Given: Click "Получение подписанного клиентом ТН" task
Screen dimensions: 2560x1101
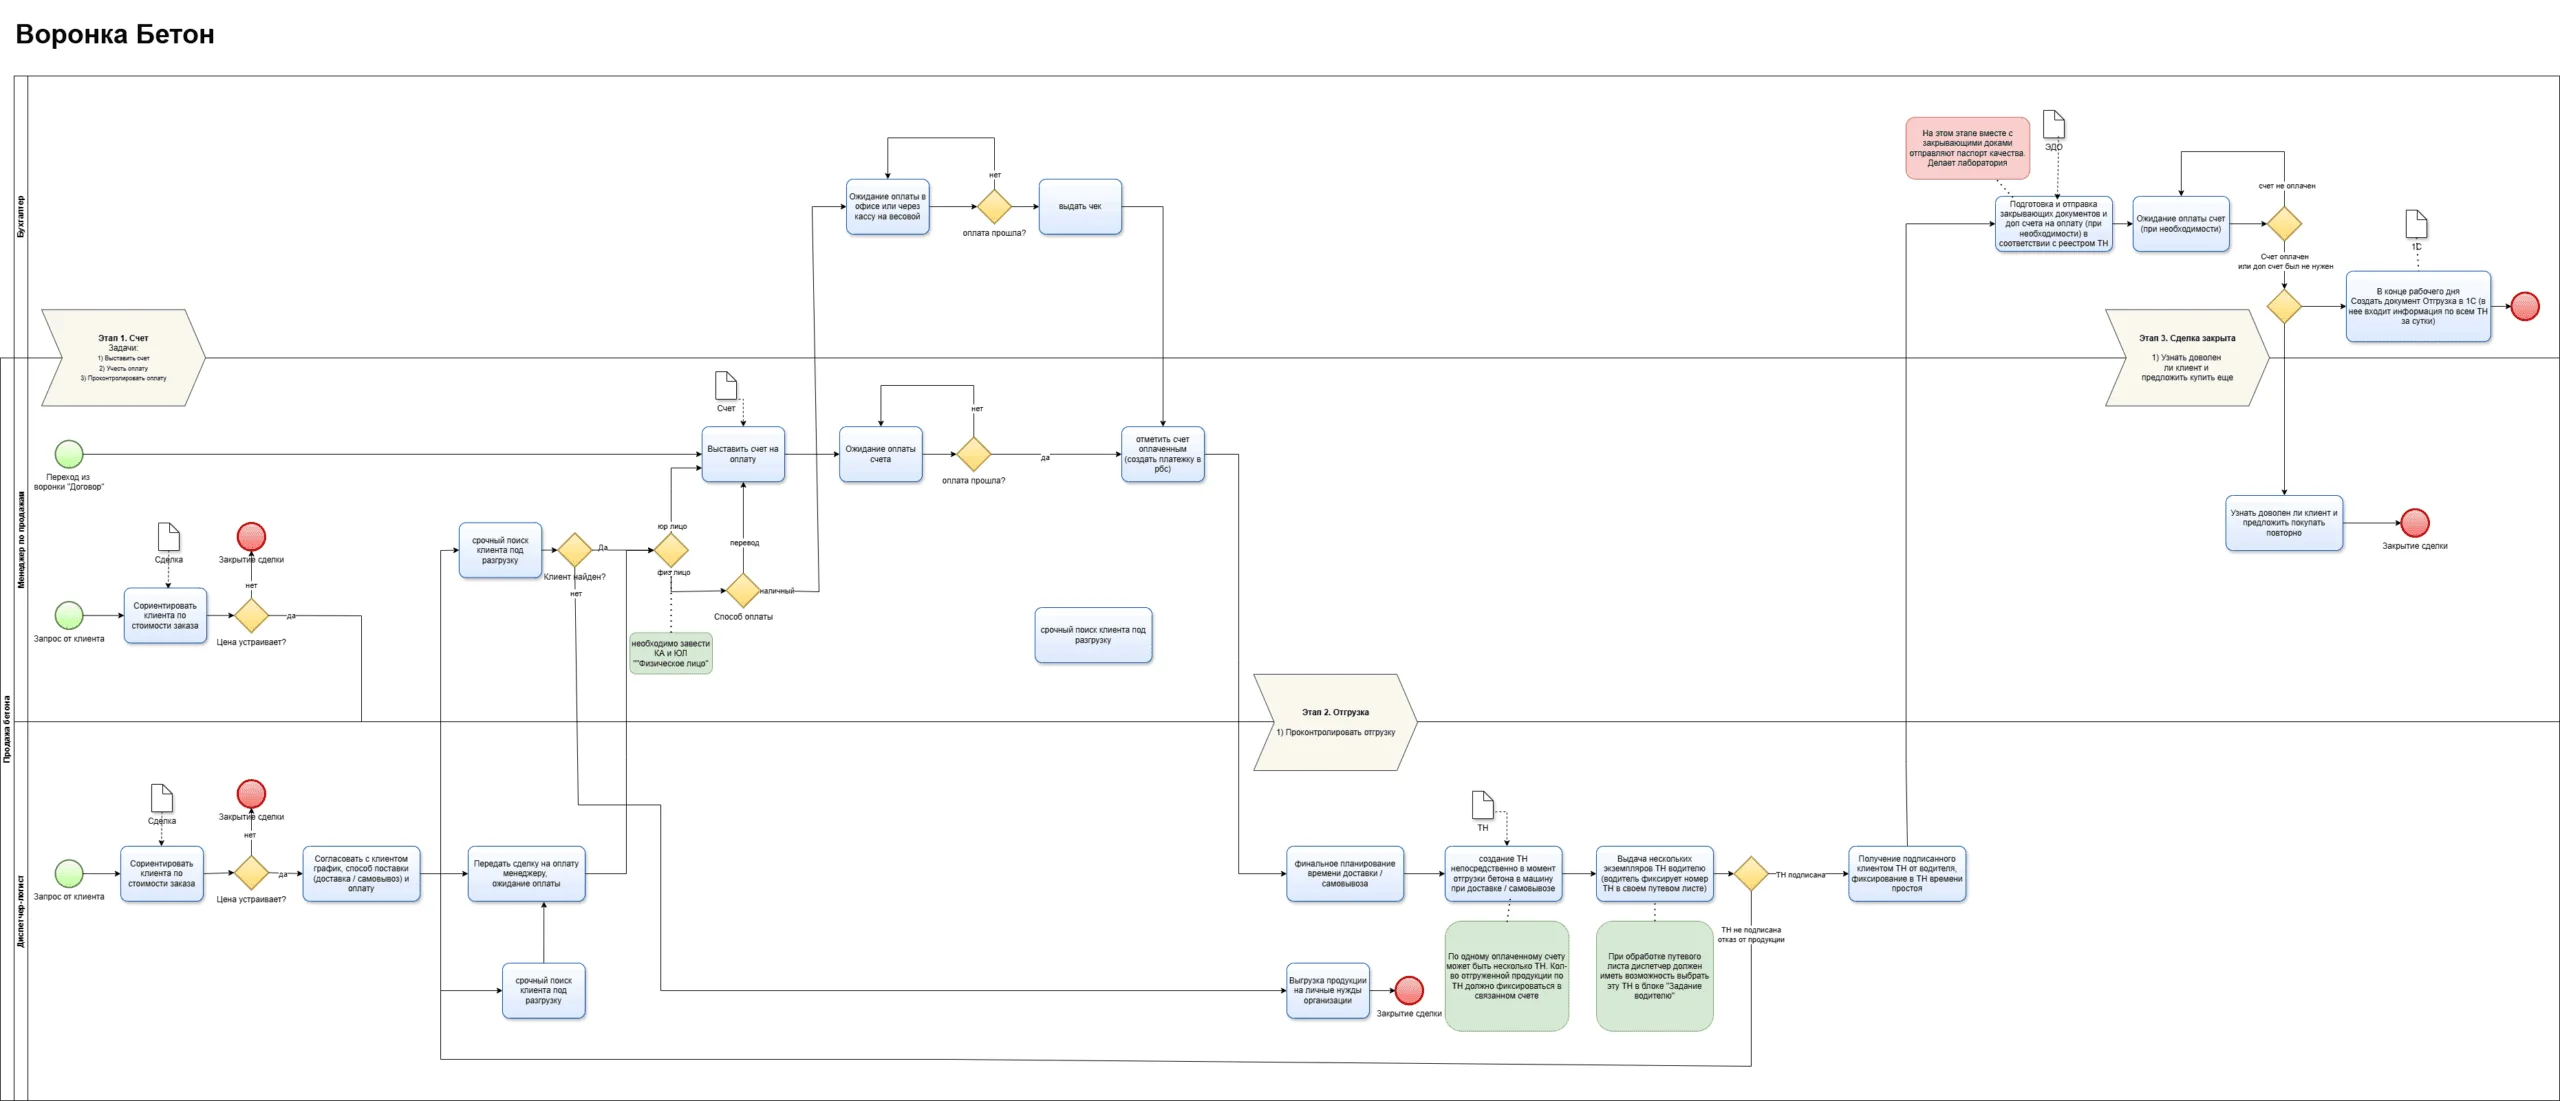Looking at the screenshot, I should (1907, 874).
